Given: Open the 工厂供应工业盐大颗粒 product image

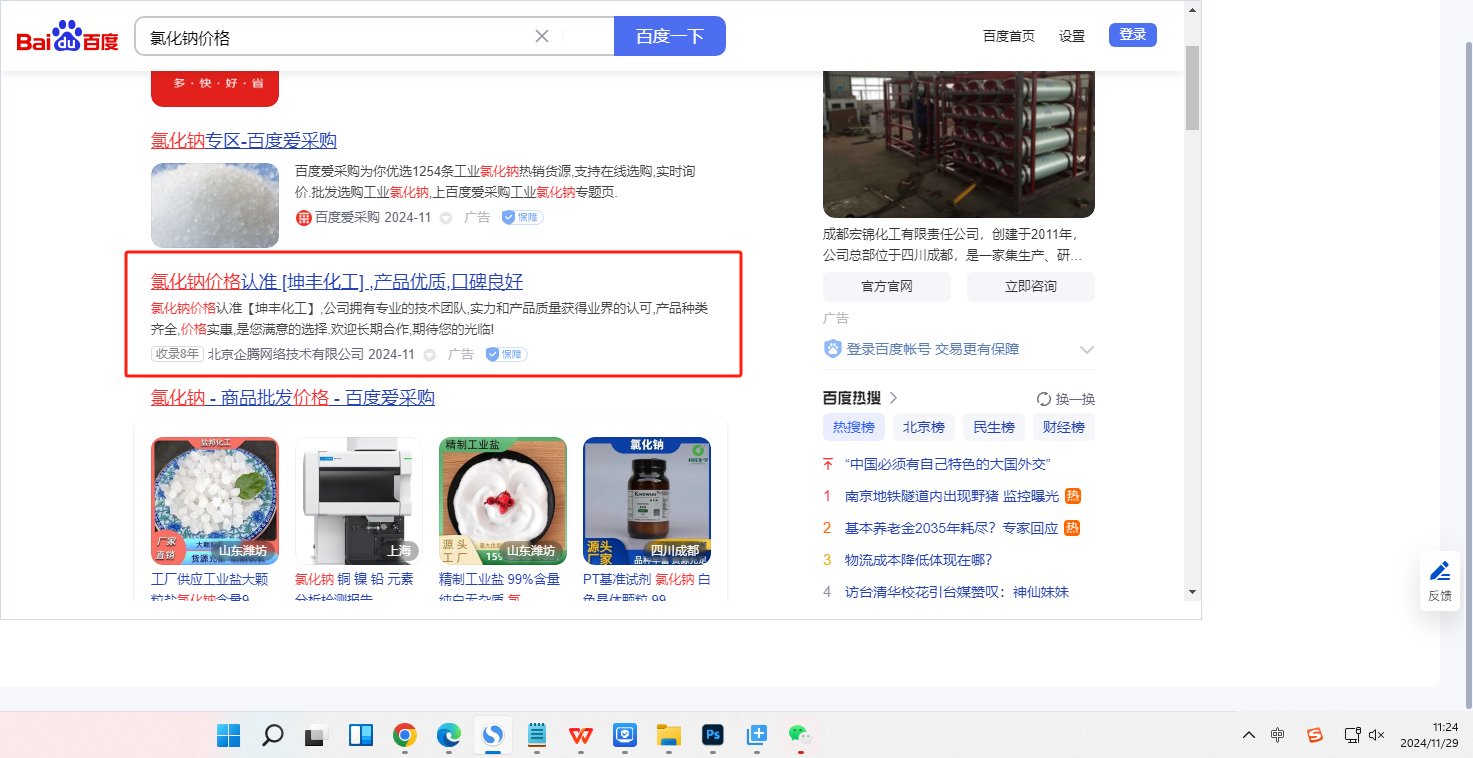Looking at the screenshot, I should (215, 501).
